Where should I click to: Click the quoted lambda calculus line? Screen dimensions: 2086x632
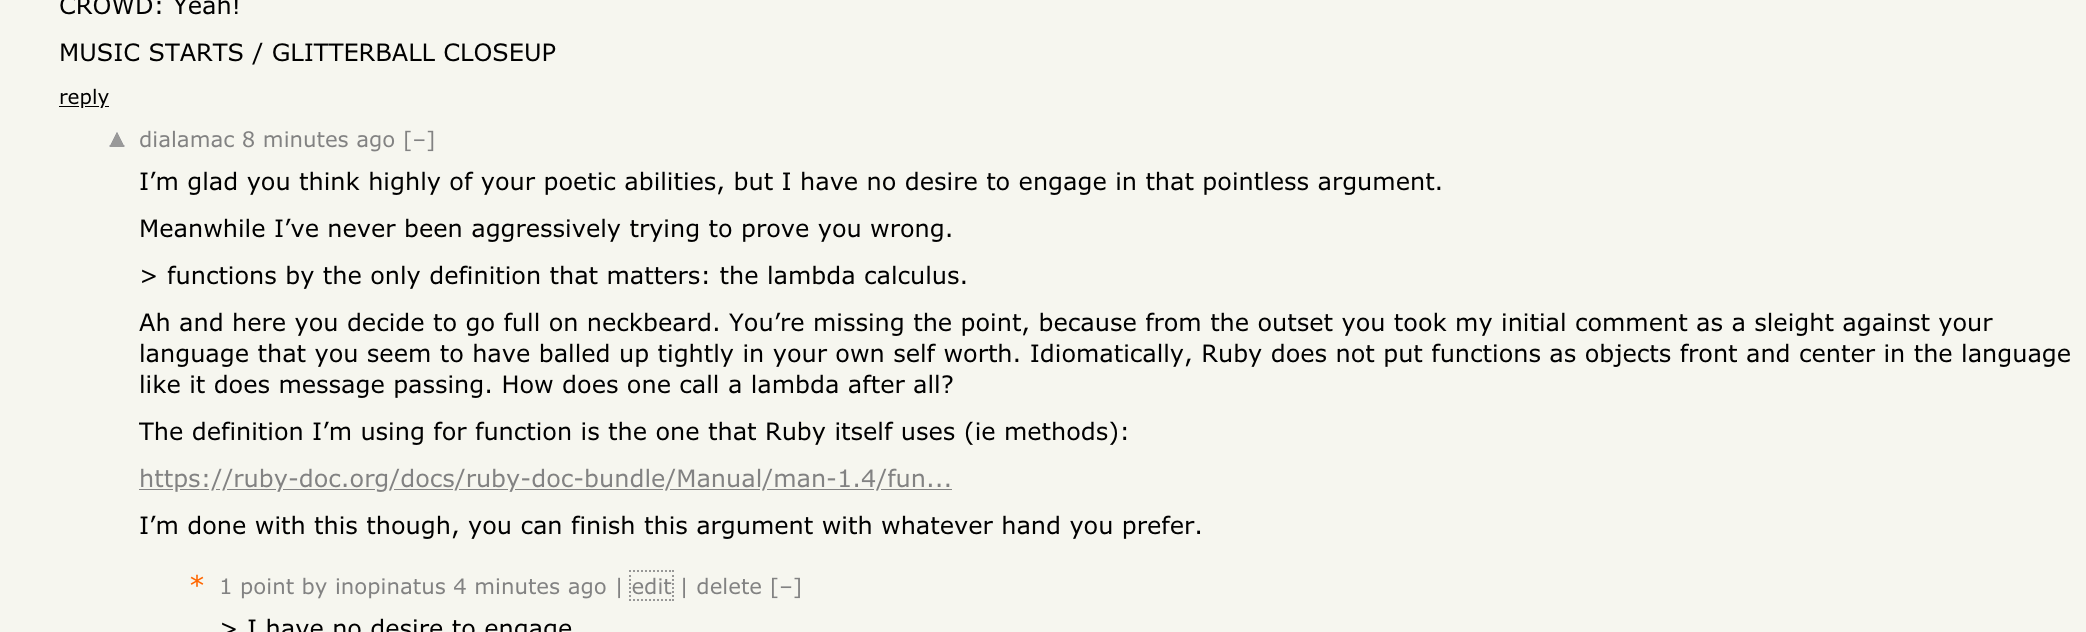(553, 276)
